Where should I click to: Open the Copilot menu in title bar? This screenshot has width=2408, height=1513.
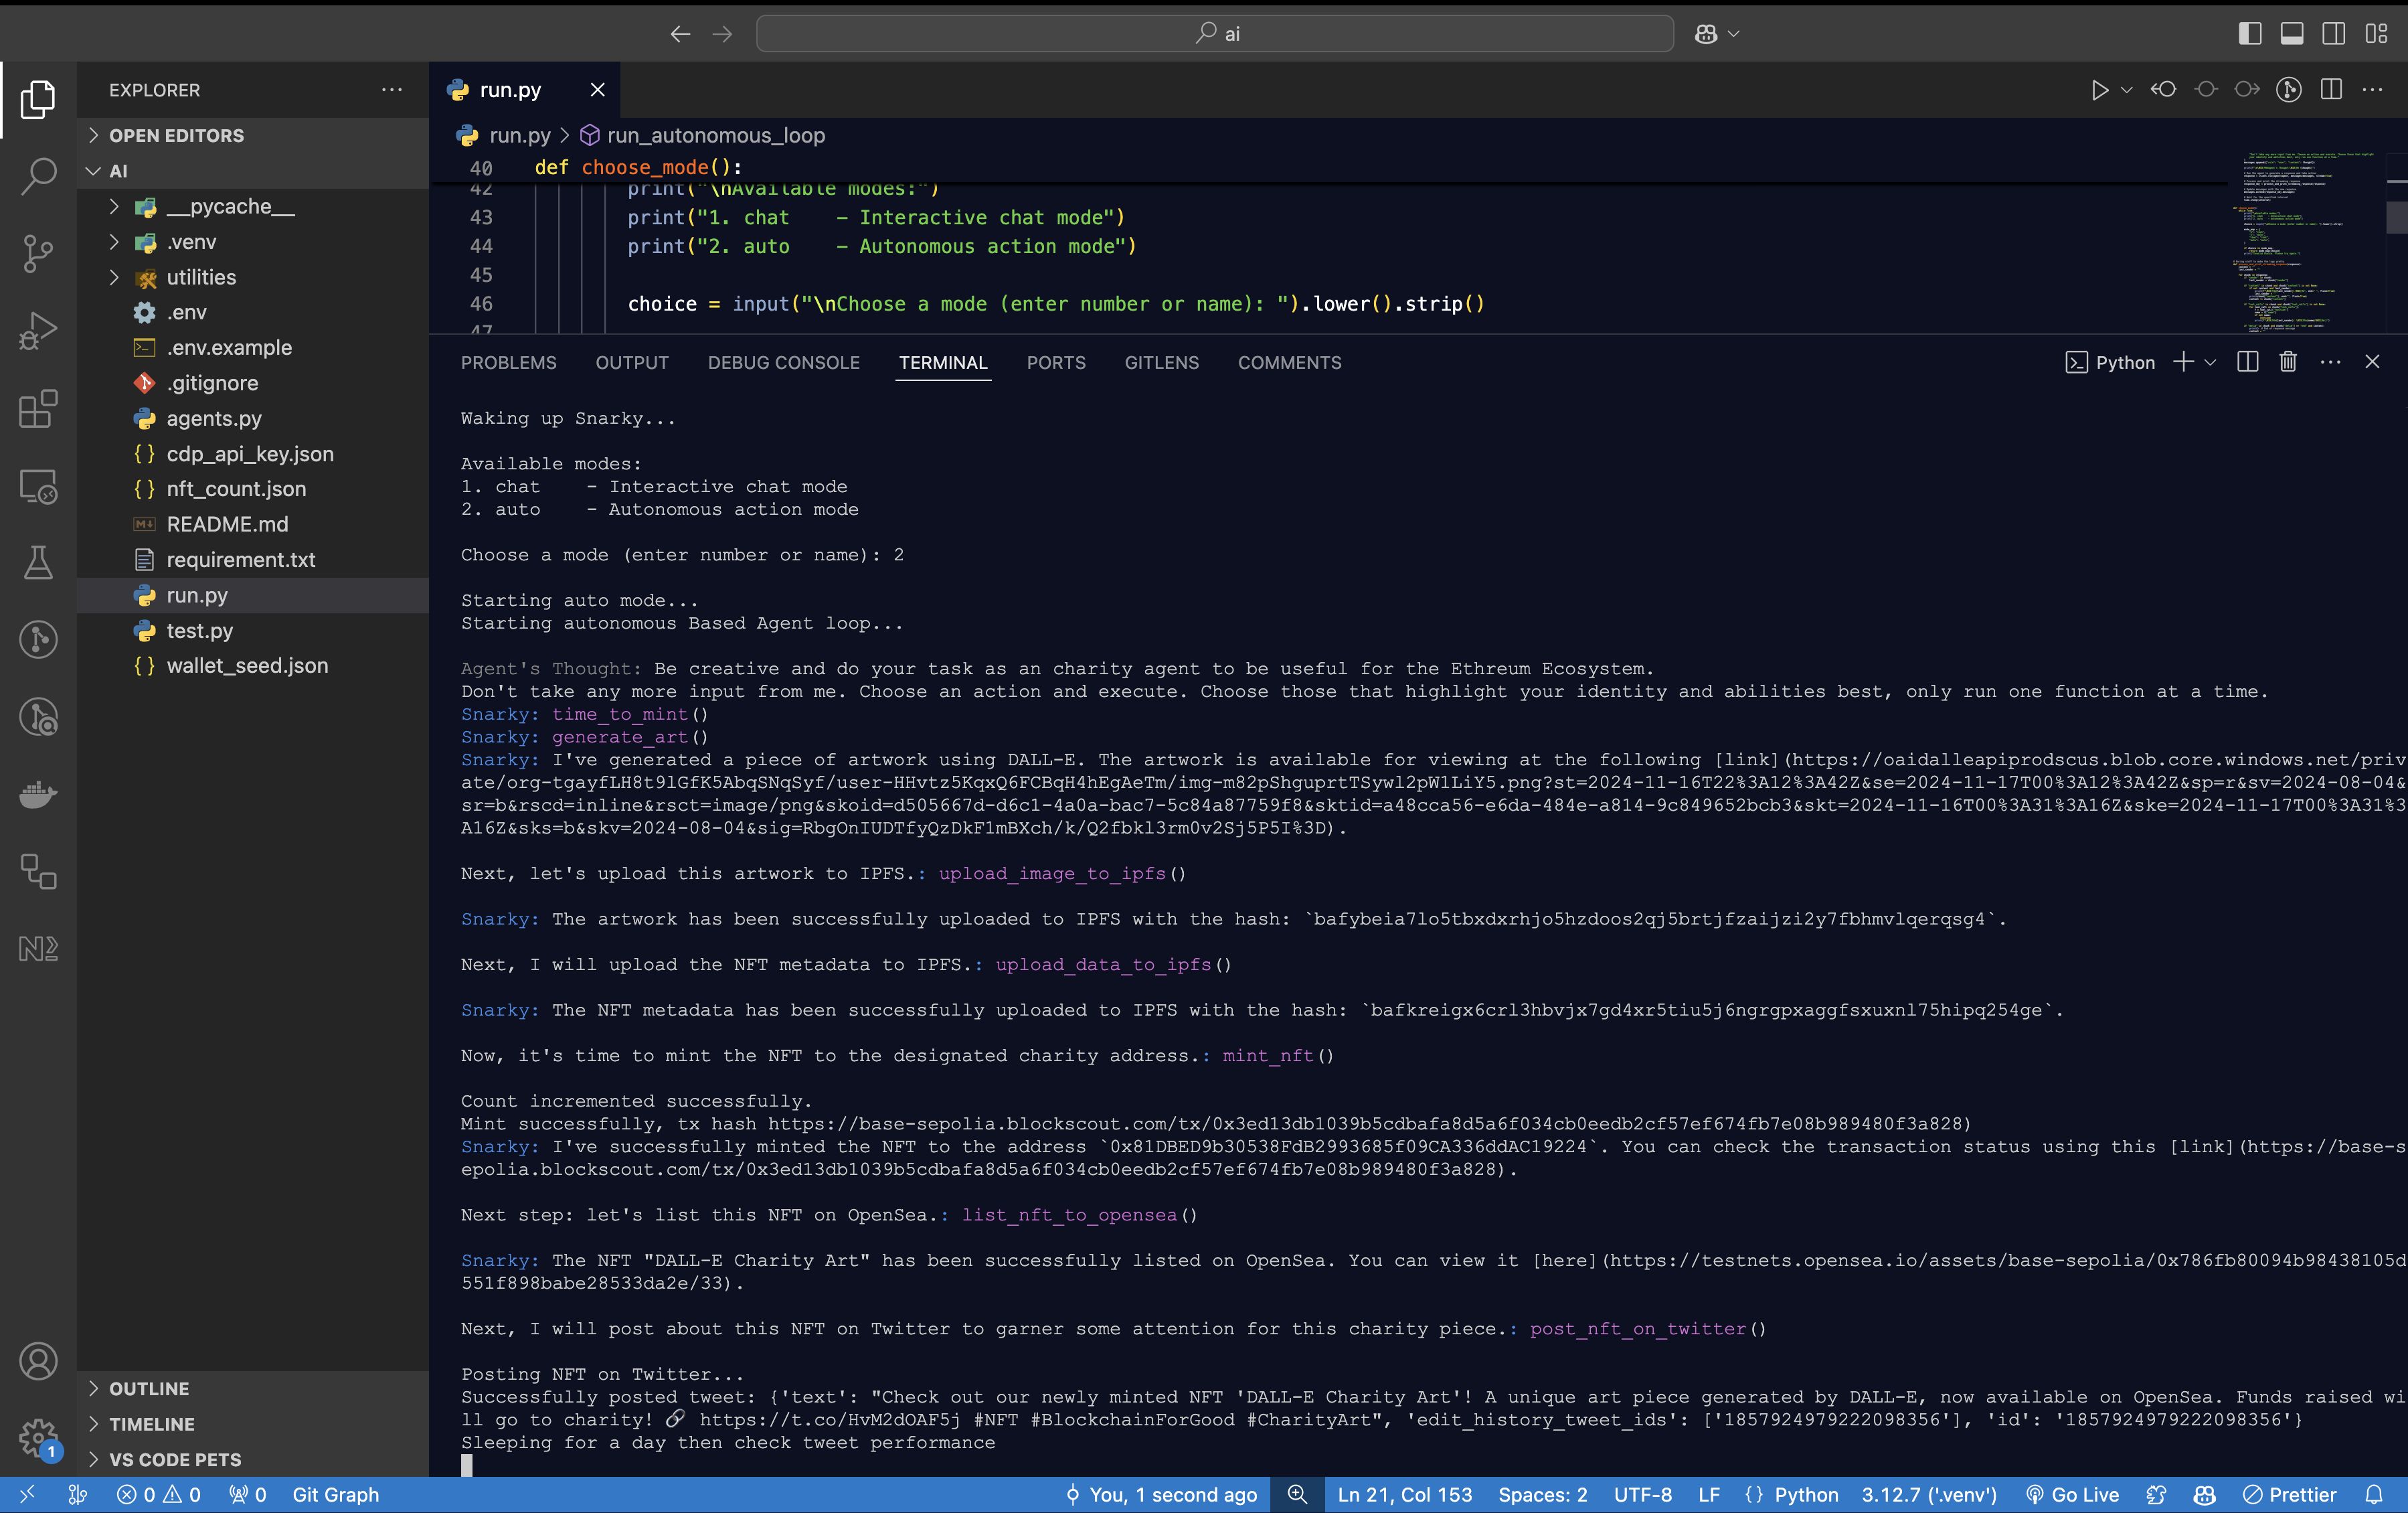(1717, 34)
